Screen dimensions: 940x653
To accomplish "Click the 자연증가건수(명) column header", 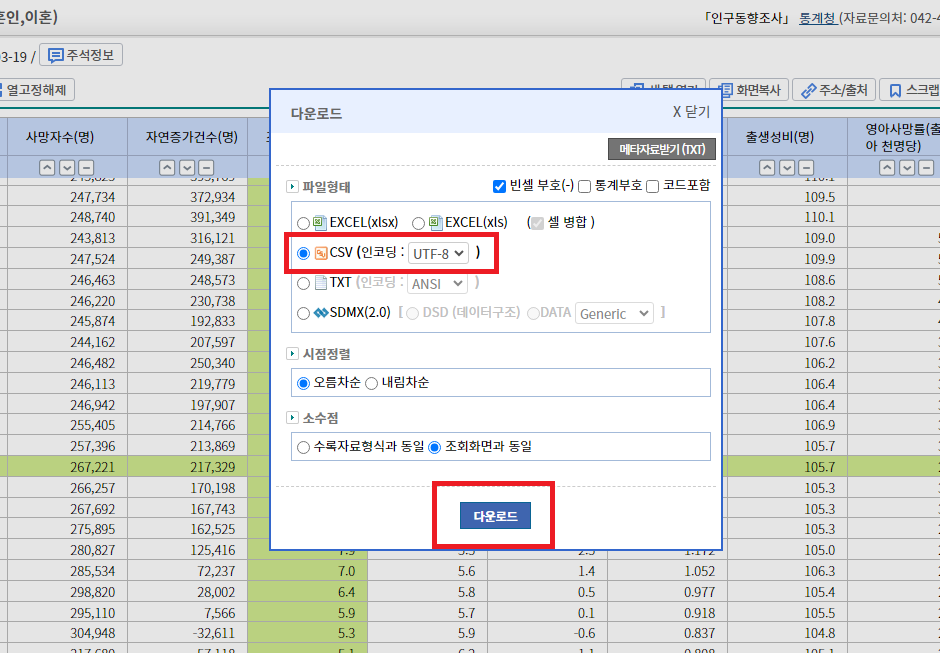I will pyautogui.click(x=188, y=137).
